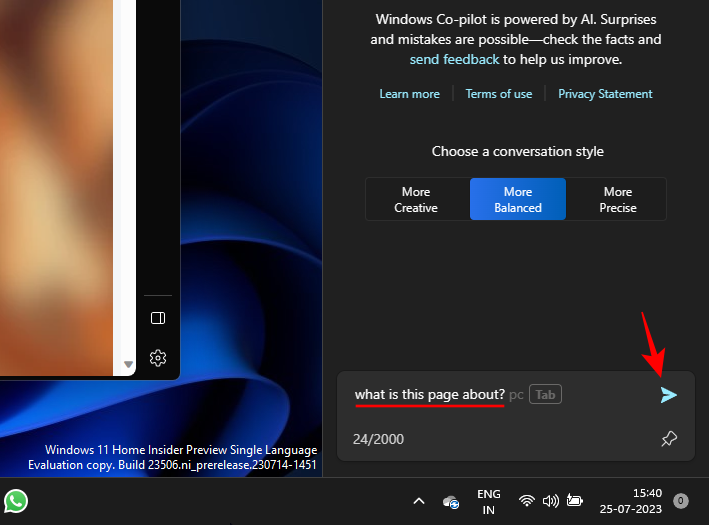This screenshot has width=709, height=525.
Task: Open the volume speaker tray icon
Action: [x=550, y=501]
